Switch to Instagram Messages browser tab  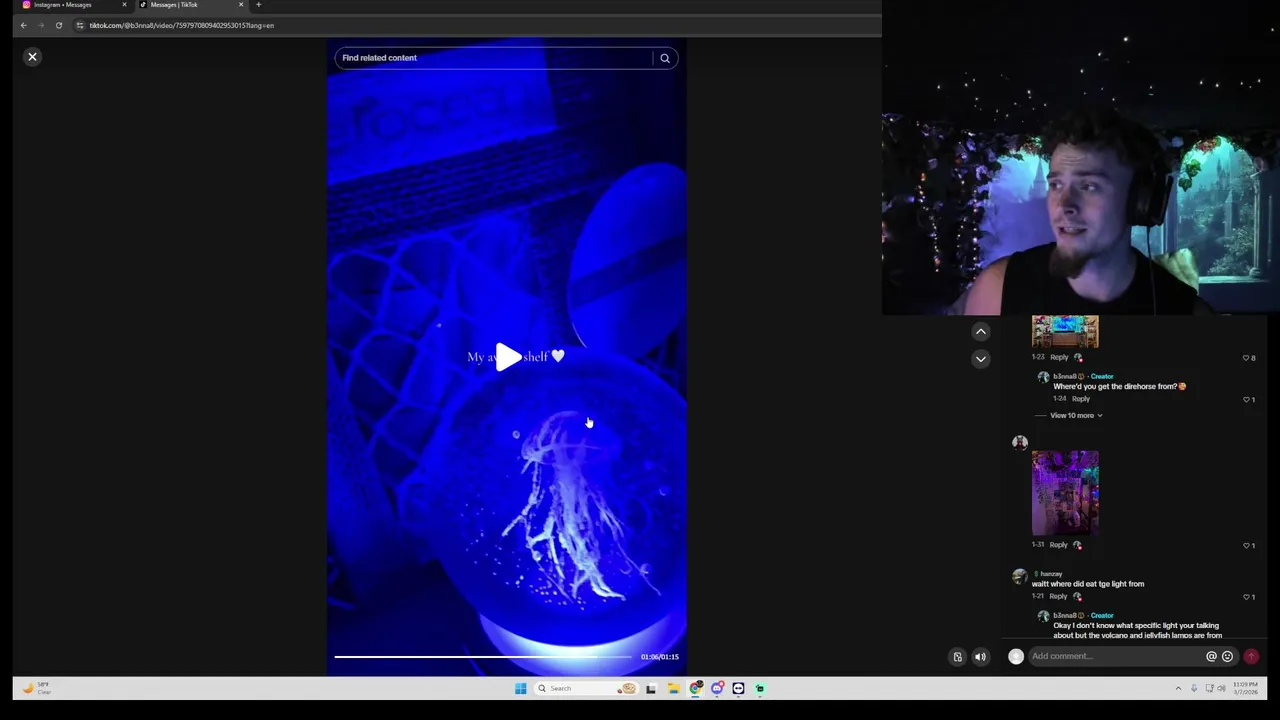70,5
